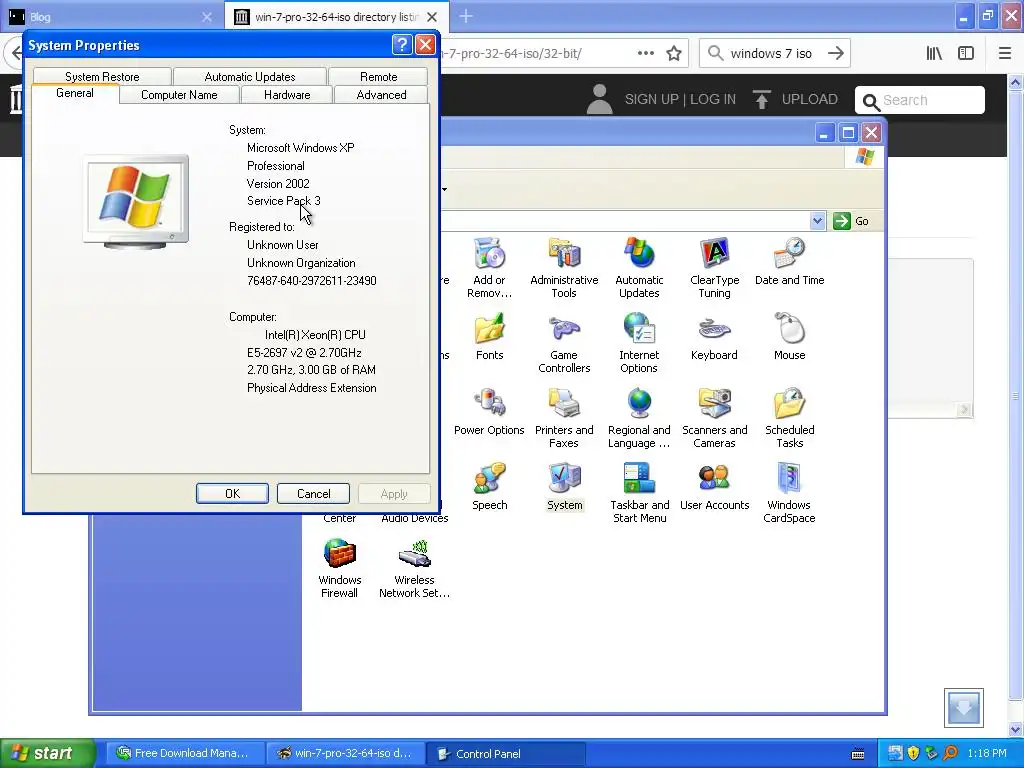The width and height of the screenshot is (1024, 768).
Task: Open browser Library icon
Action: coord(934,54)
